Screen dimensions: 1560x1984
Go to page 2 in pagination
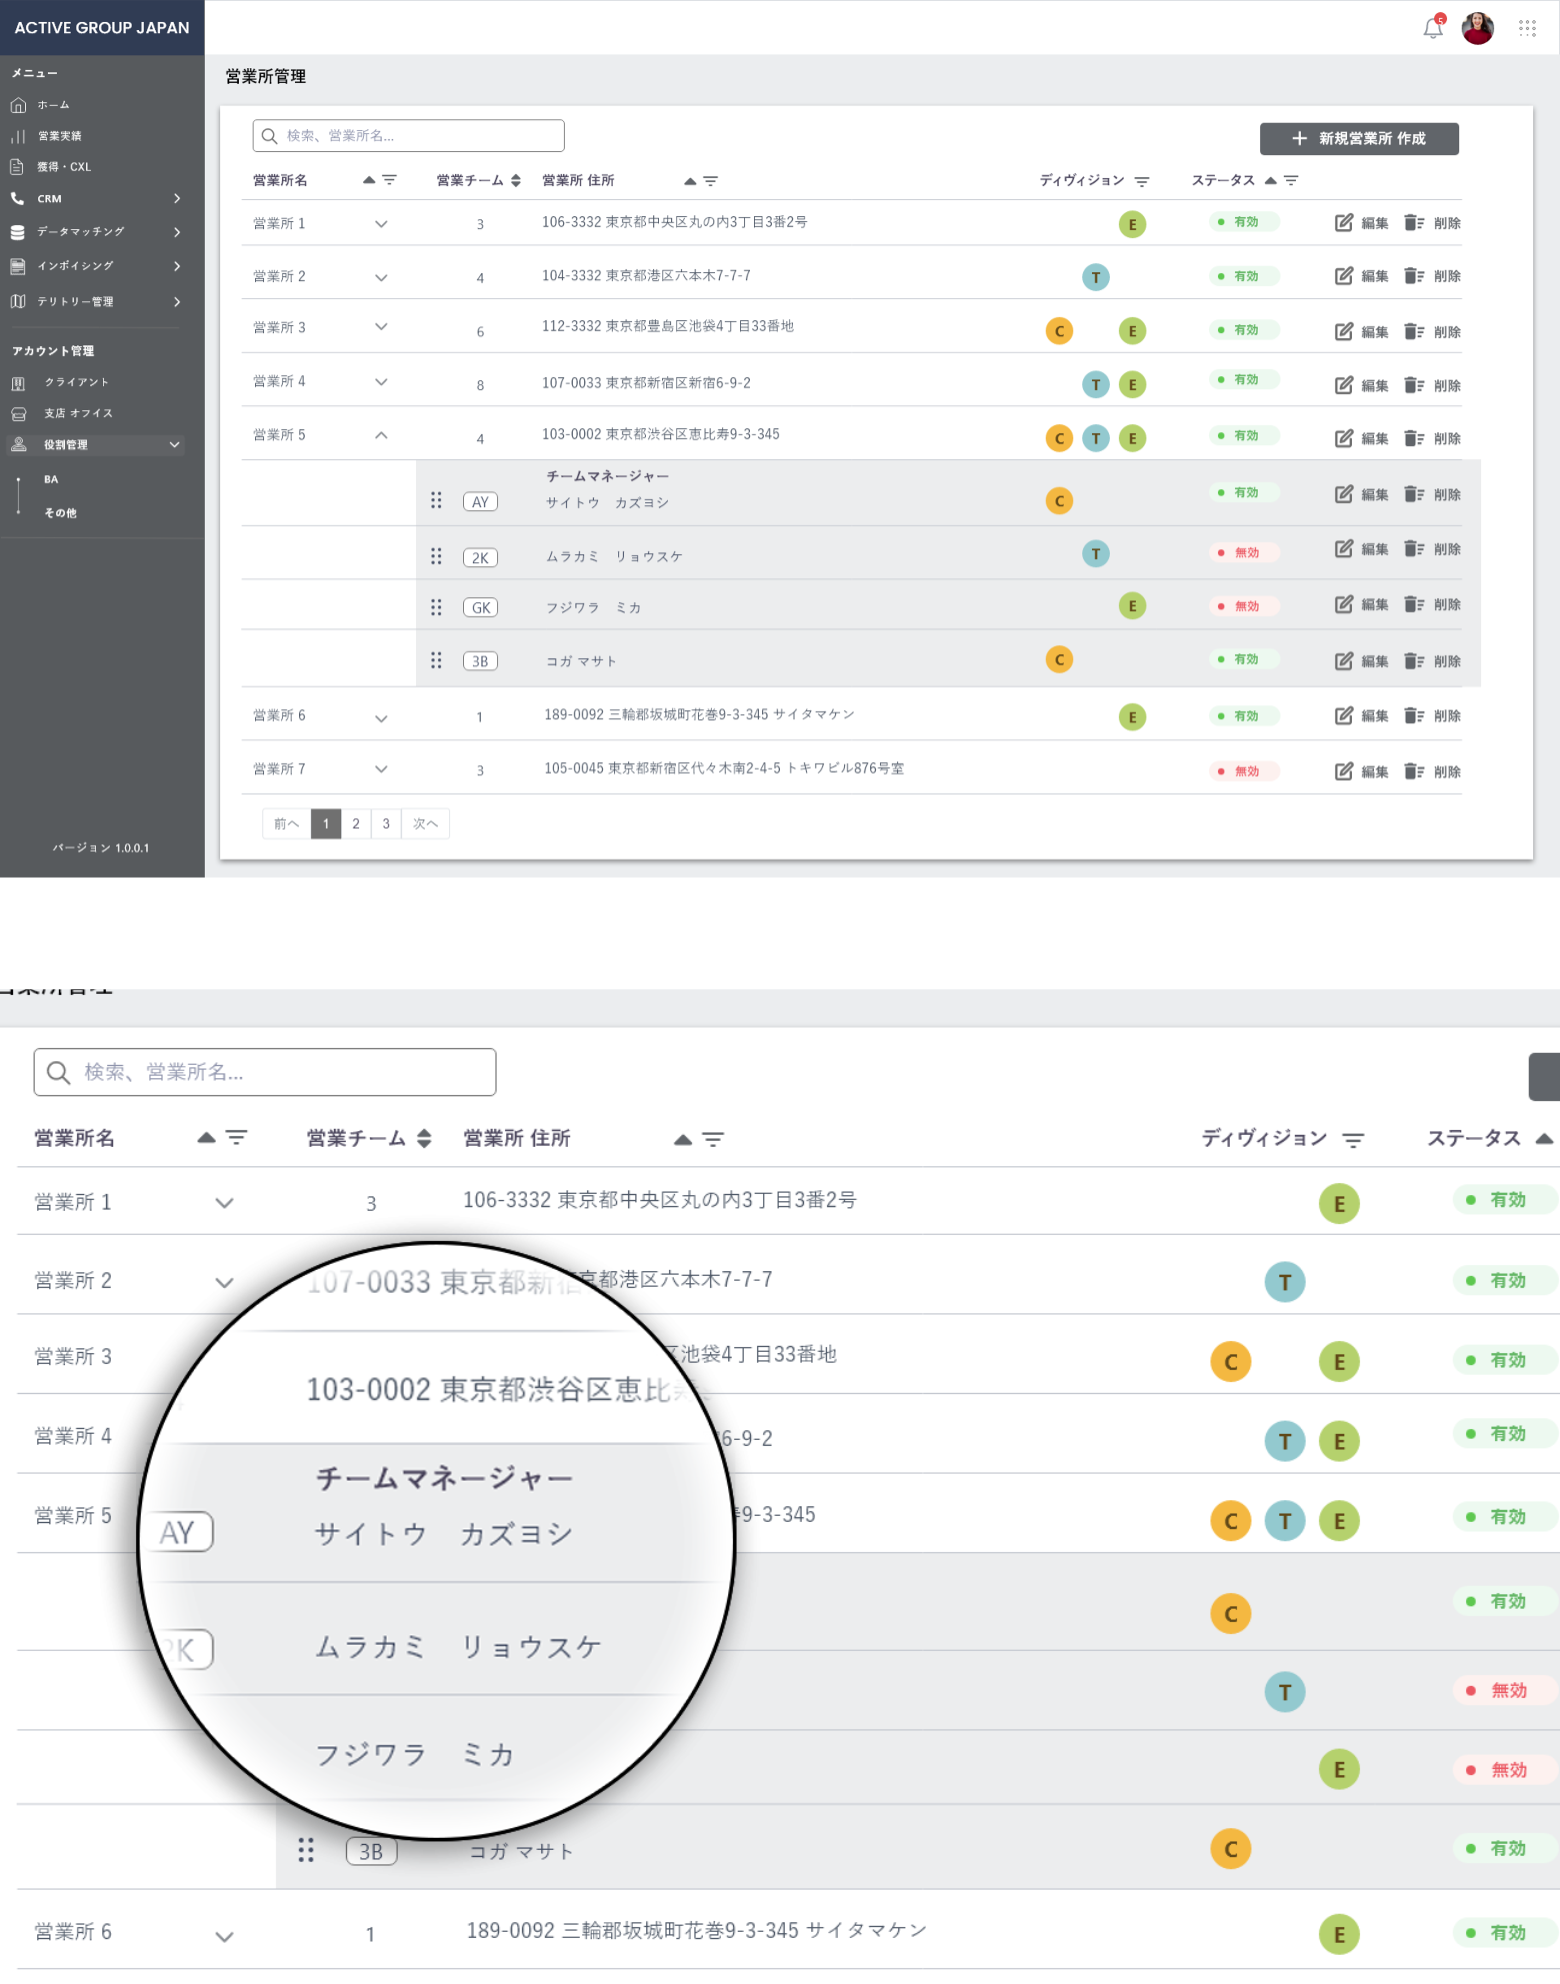pyautogui.click(x=356, y=824)
